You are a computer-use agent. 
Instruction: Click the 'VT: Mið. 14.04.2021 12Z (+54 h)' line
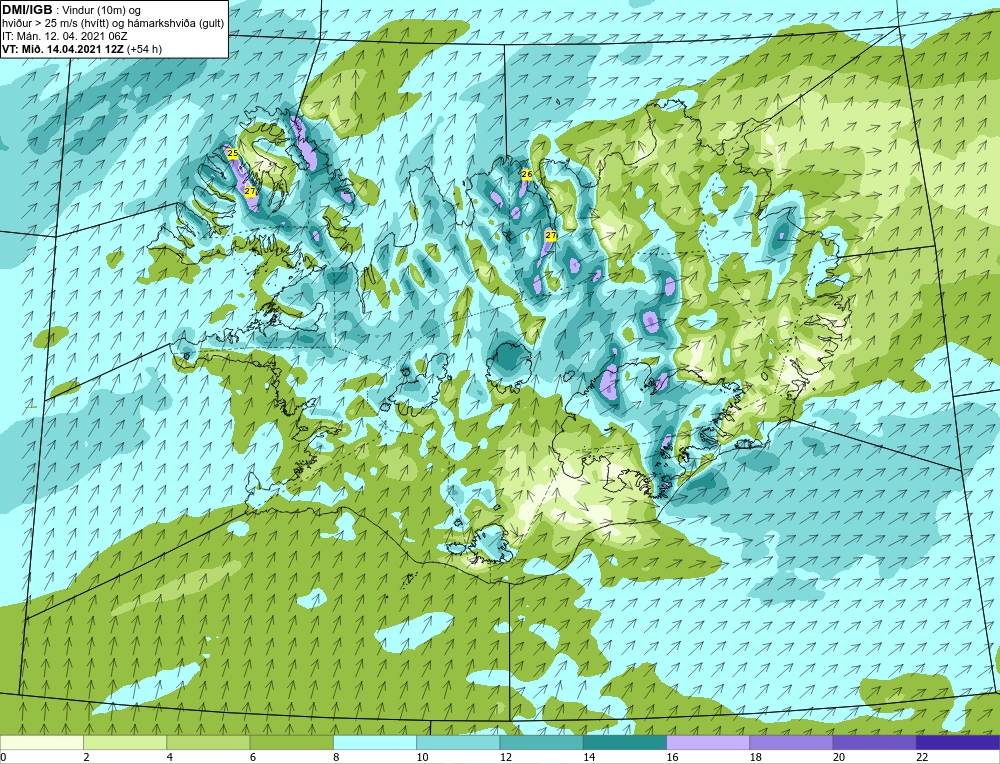pyautogui.click(x=82, y=49)
